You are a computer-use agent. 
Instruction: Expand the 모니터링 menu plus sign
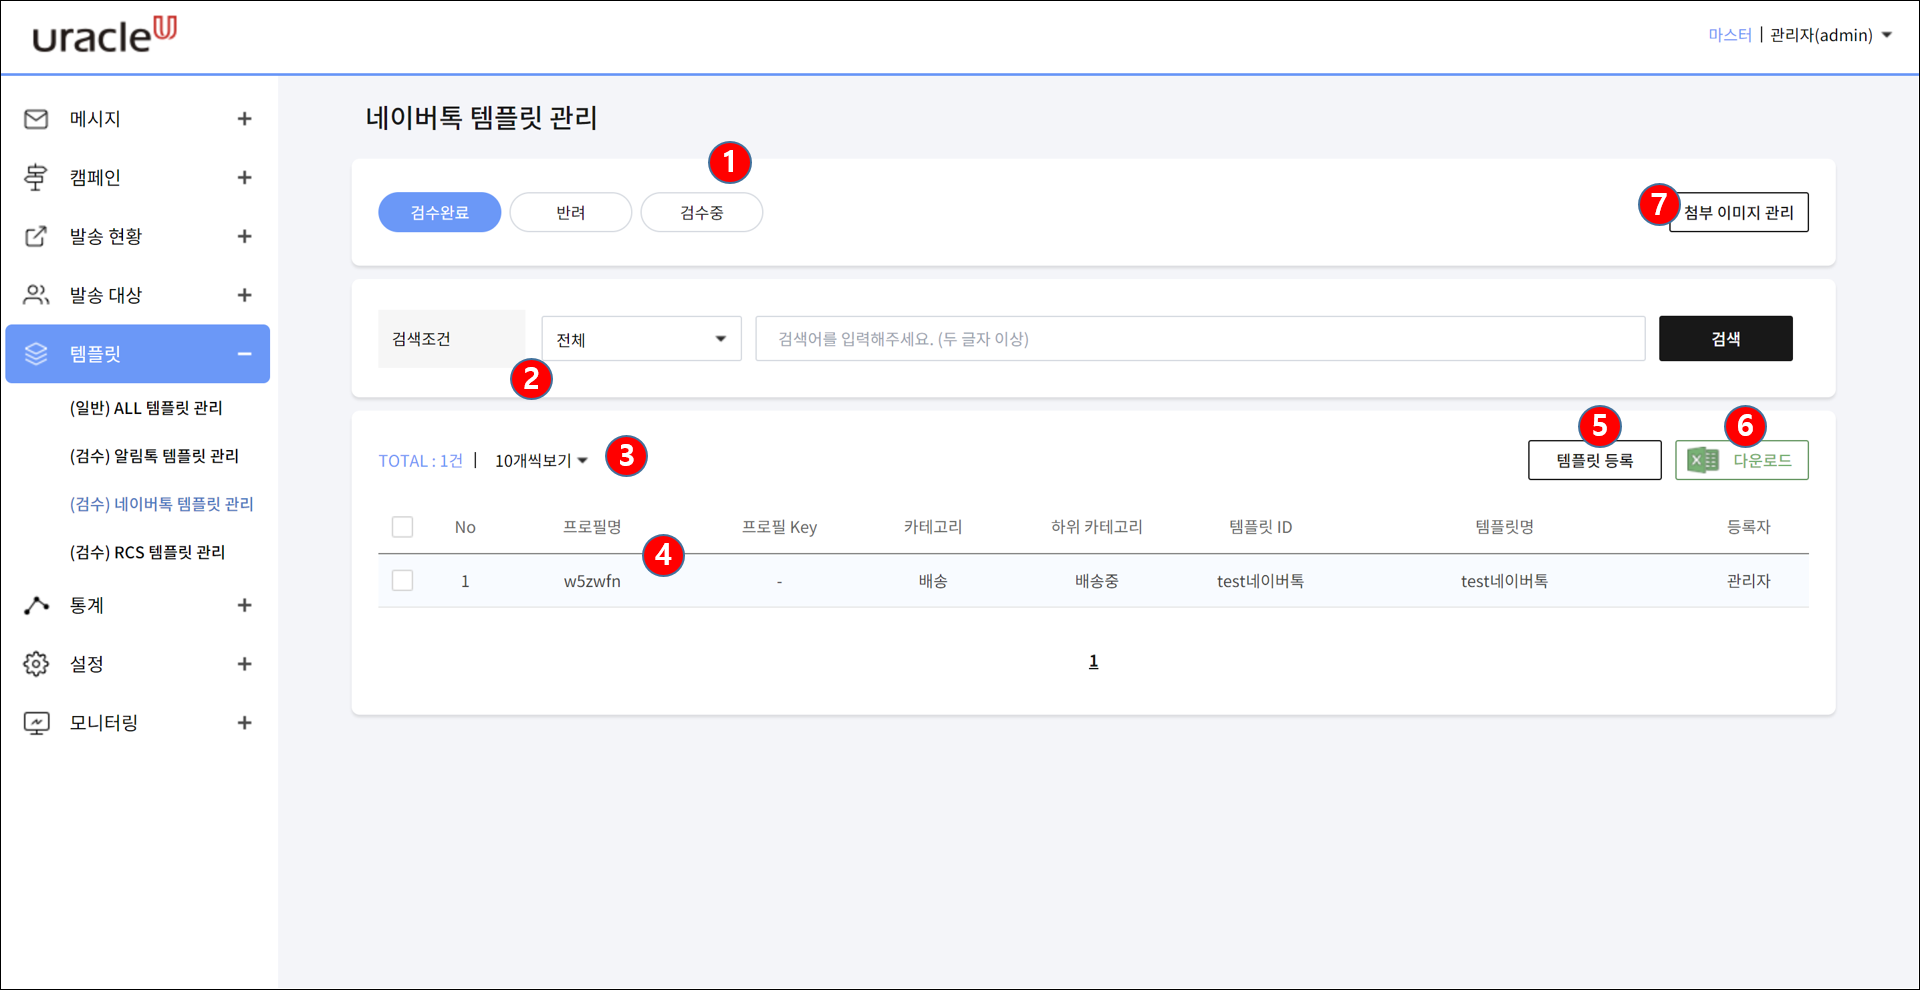244,723
